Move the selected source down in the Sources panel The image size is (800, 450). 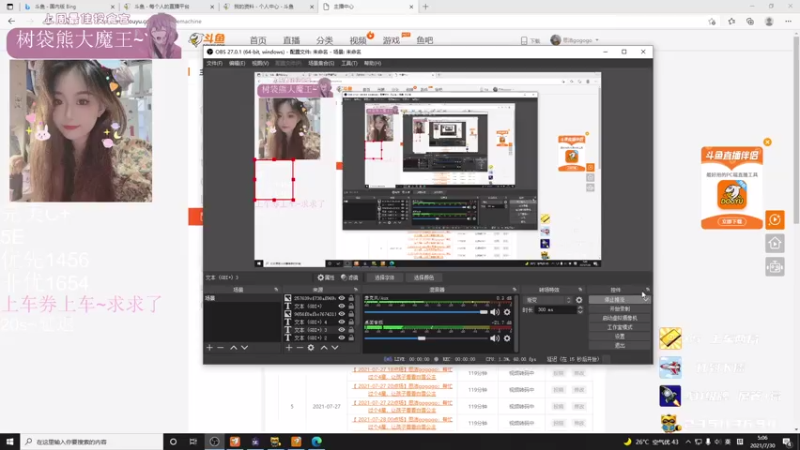(335, 347)
